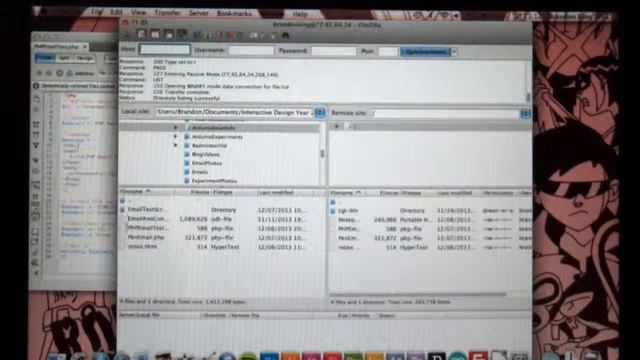Open the Edit menu
Viewport: 640px width, 360px height.
tap(116, 13)
